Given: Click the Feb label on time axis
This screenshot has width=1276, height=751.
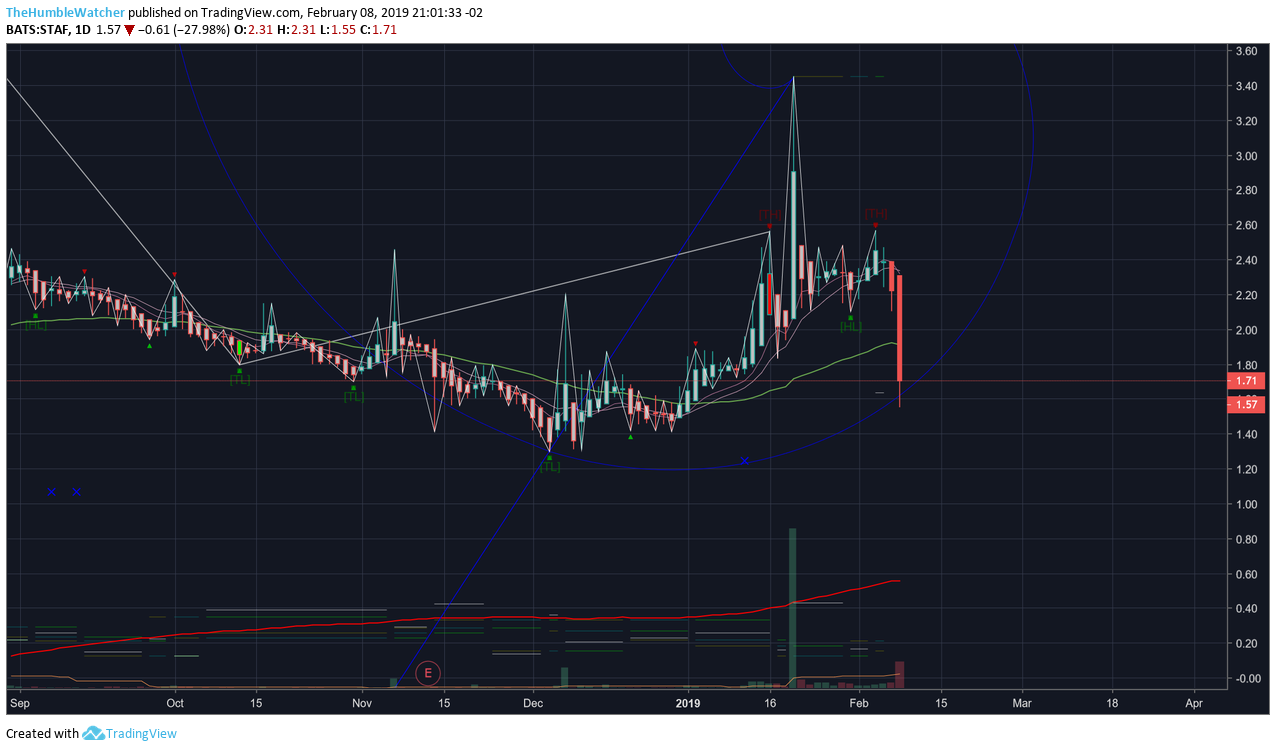Looking at the screenshot, I should (858, 703).
